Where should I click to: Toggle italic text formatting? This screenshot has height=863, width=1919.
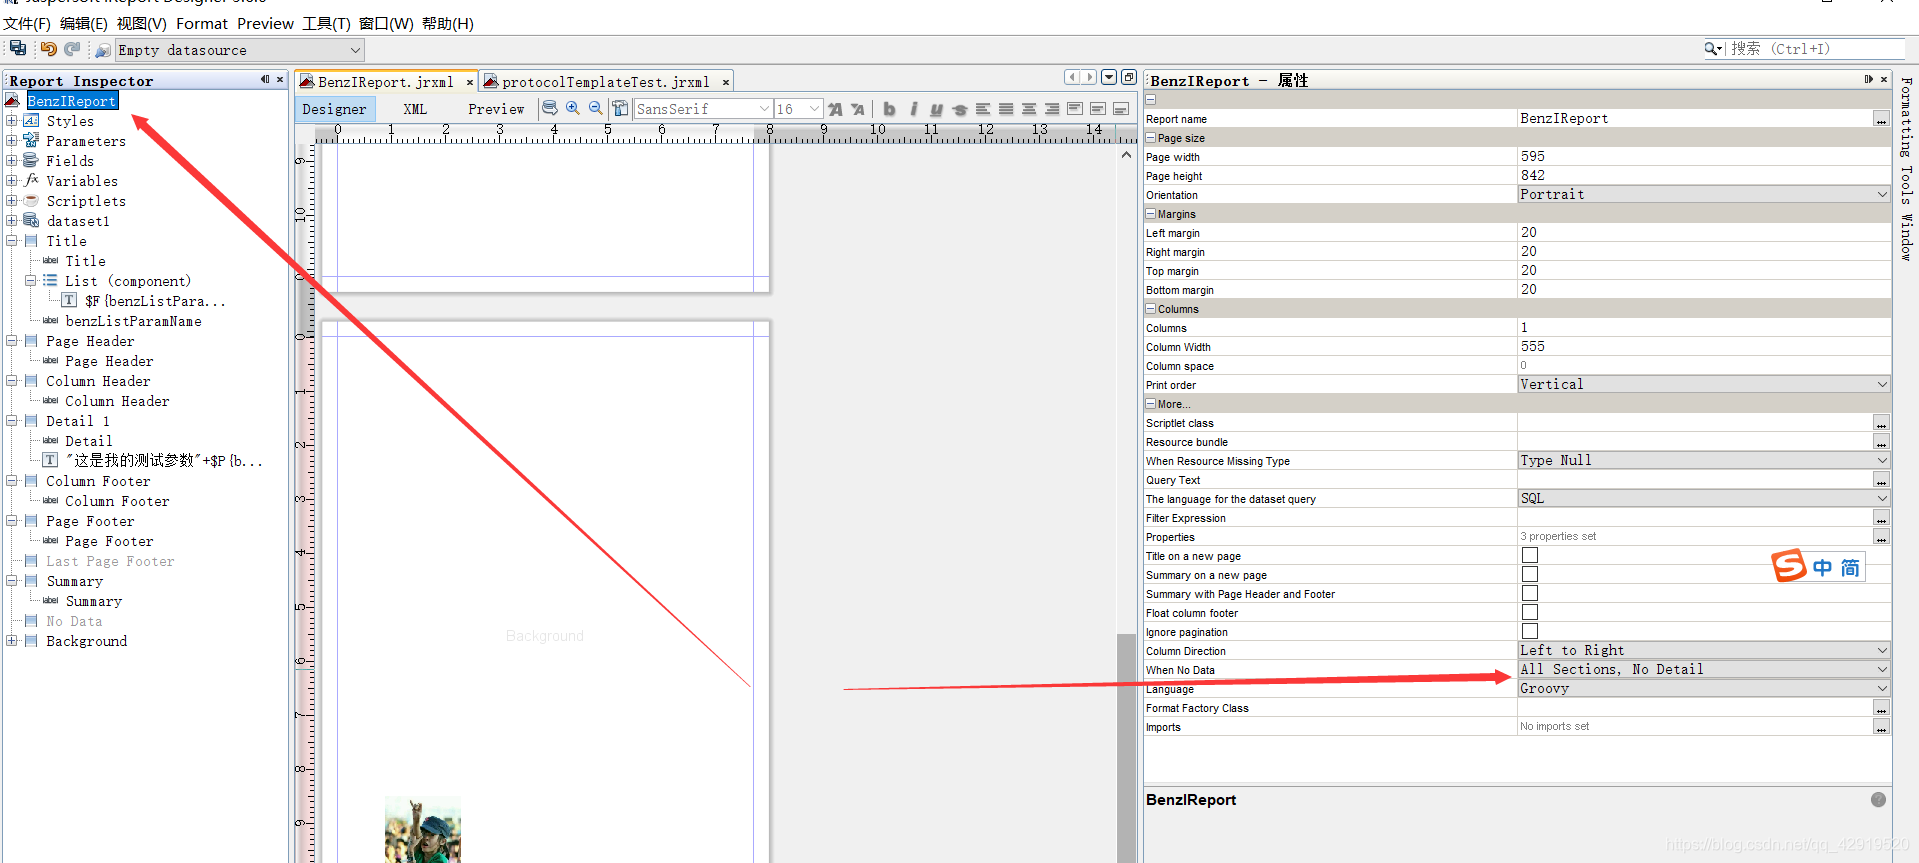(x=913, y=109)
